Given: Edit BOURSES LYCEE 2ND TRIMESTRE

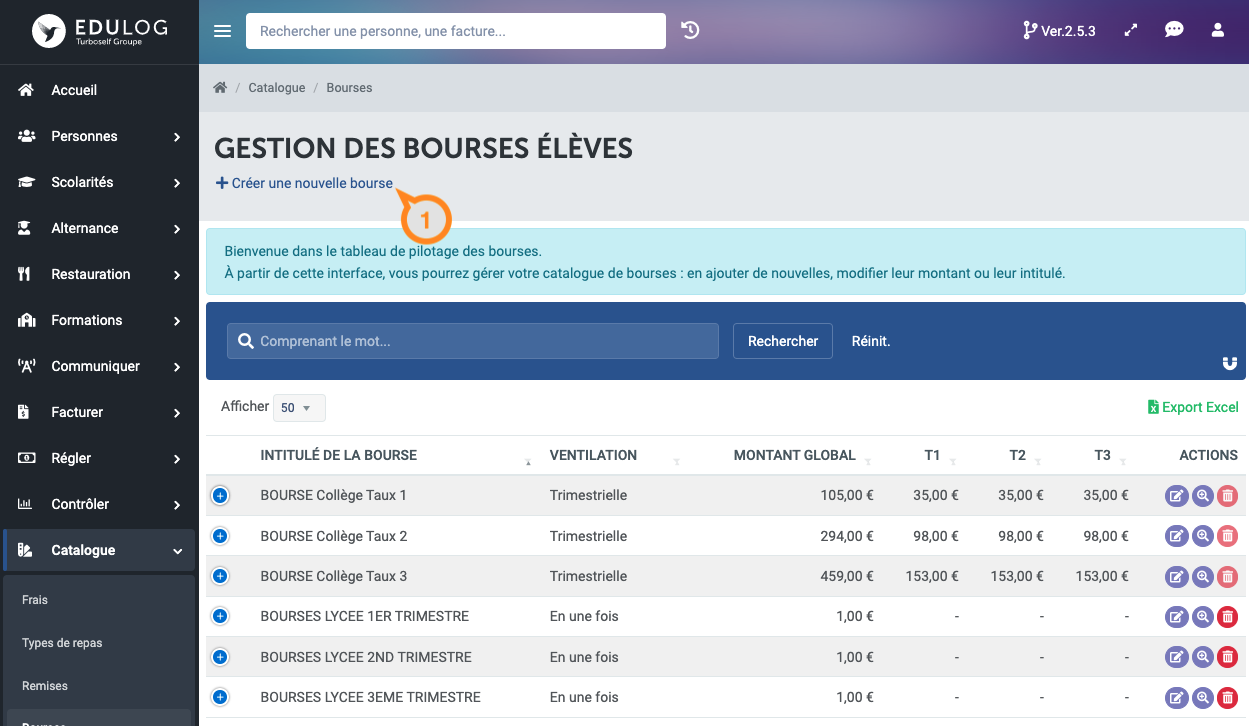Looking at the screenshot, I should coord(1177,657).
